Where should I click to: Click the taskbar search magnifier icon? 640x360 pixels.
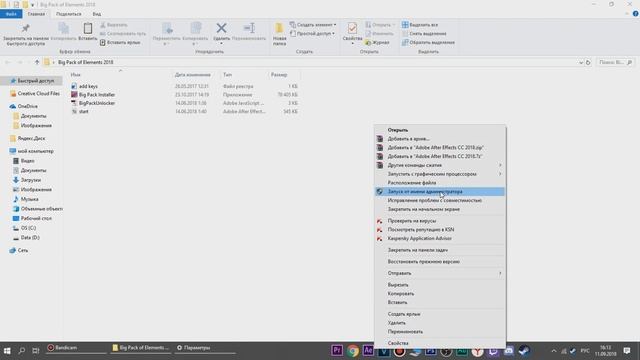22,351
